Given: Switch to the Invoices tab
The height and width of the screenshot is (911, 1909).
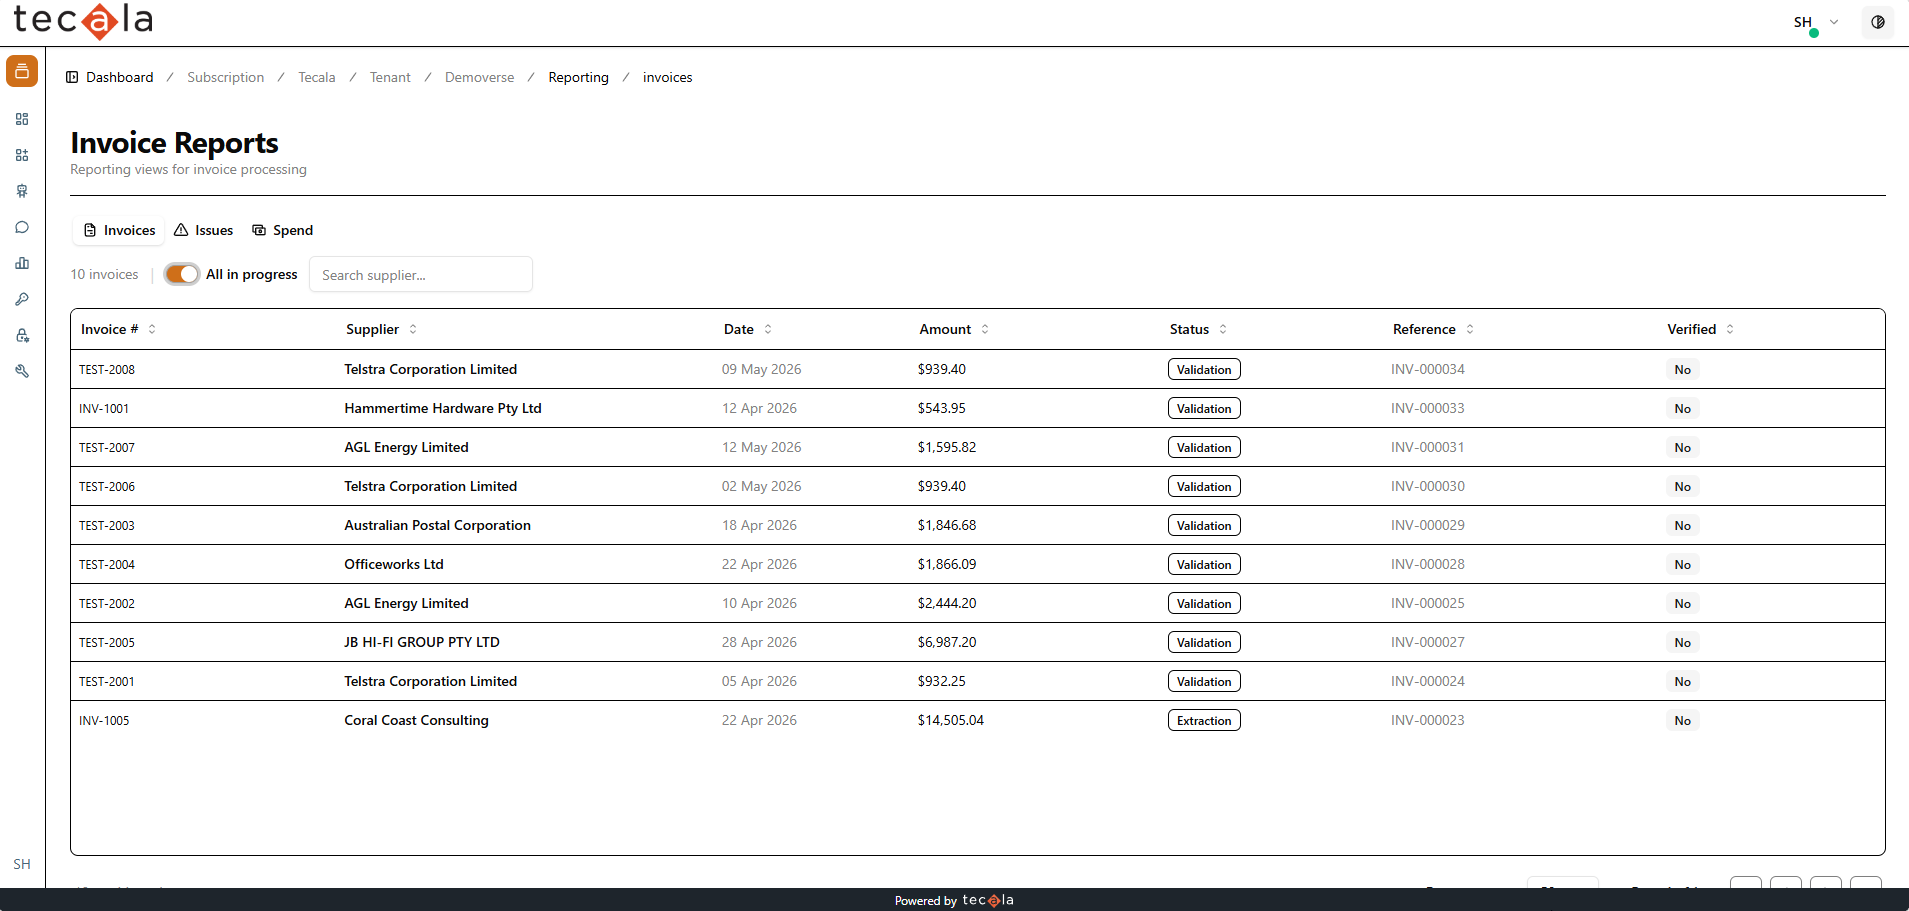Looking at the screenshot, I should (120, 230).
